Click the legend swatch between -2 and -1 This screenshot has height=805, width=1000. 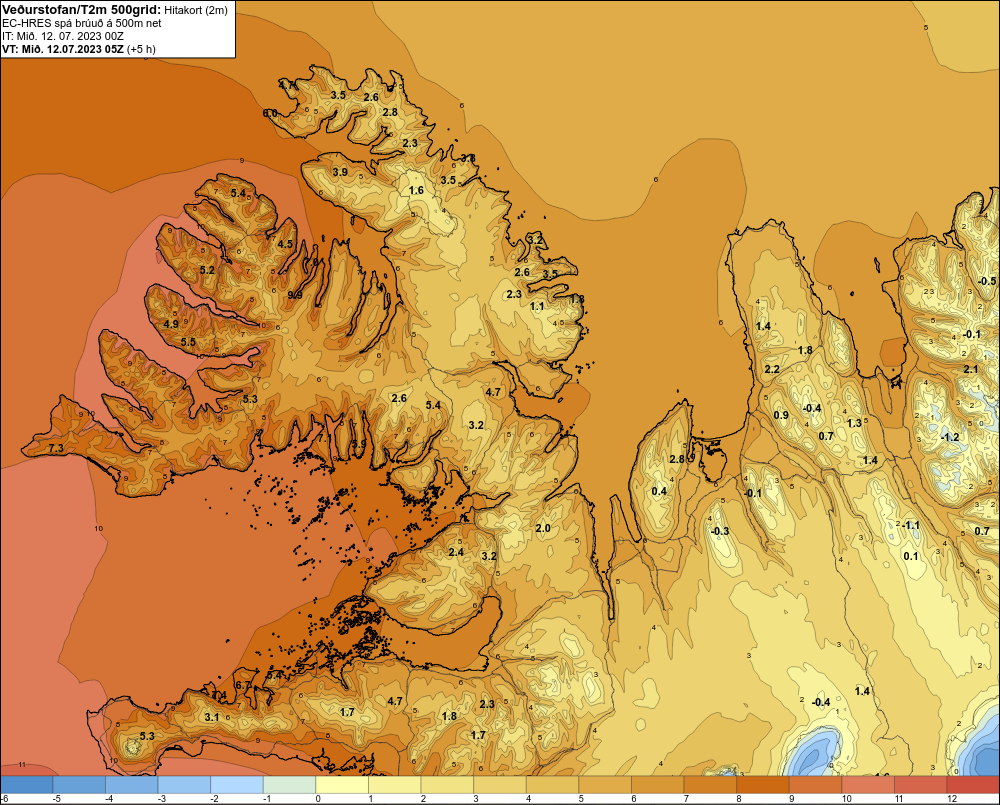click(x=237, y=785)
